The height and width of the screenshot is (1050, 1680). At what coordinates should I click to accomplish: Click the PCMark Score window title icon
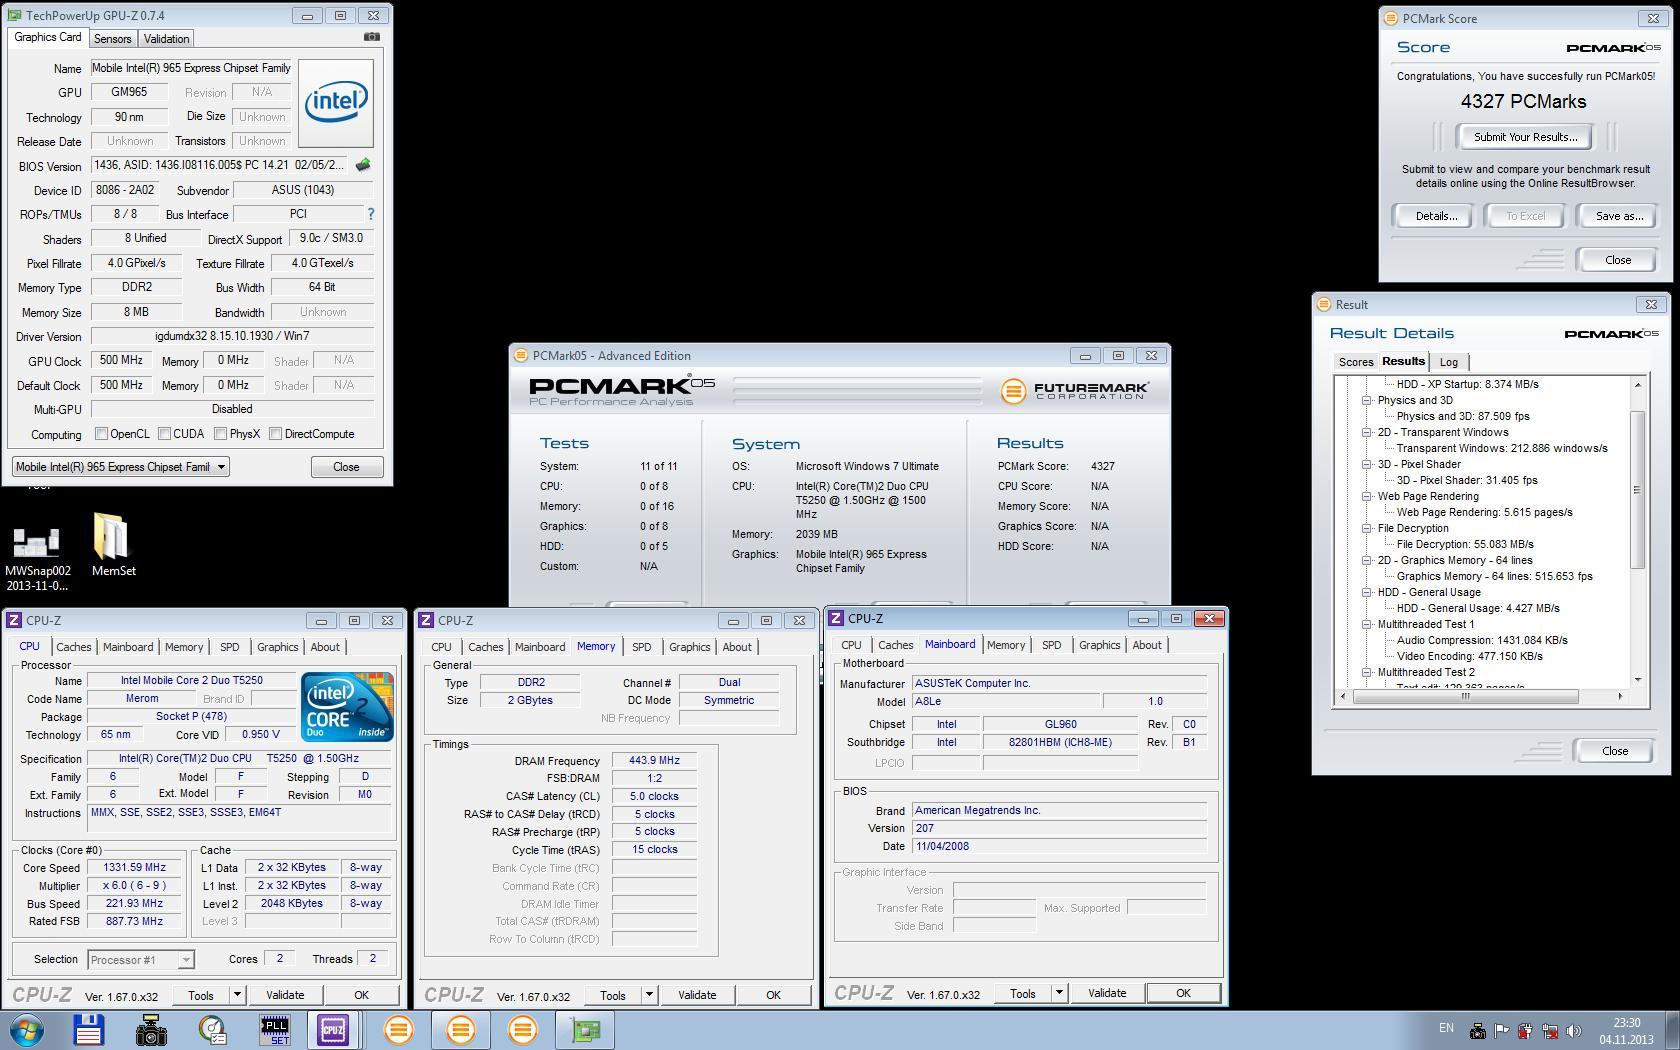(1390, 18)
